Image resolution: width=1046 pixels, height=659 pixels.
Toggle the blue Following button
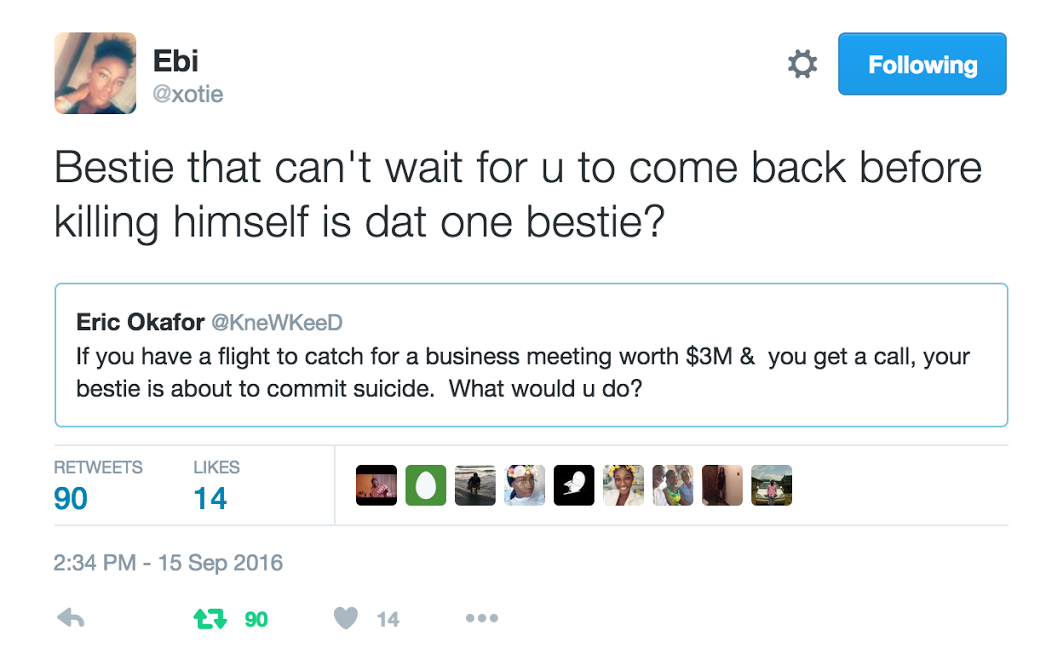921,65
